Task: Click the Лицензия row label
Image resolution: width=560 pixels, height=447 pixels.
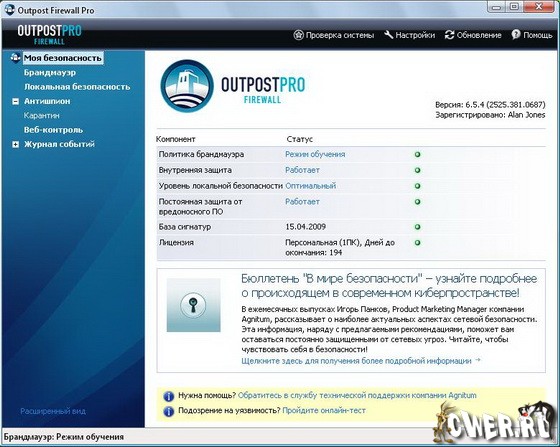Action: pos(176,242)
